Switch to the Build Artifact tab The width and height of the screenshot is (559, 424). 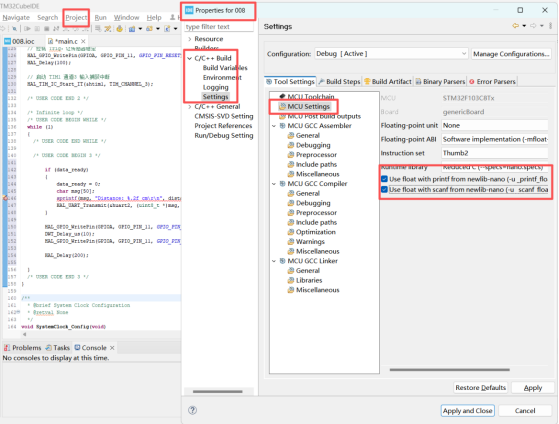pyautogui.click(x=388, y=82)
